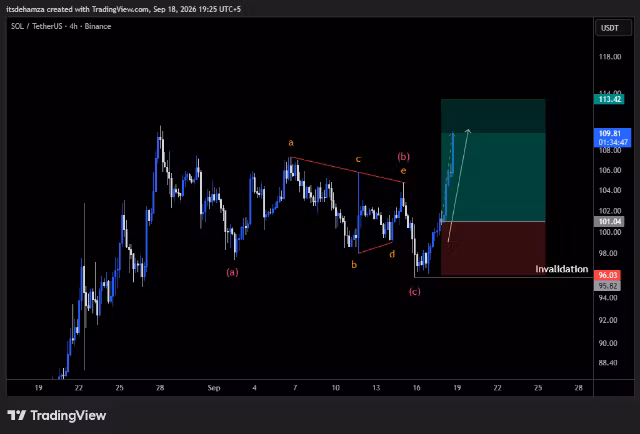The image size is (640, 434).
Task: Click the 96.03 stop price label
Action: [607, 275]
